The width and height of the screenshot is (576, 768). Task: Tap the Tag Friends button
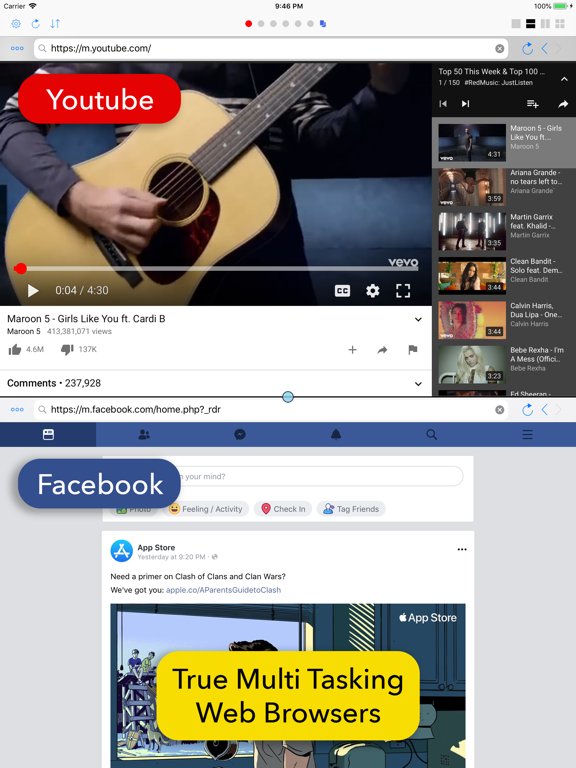pos(351,509)
